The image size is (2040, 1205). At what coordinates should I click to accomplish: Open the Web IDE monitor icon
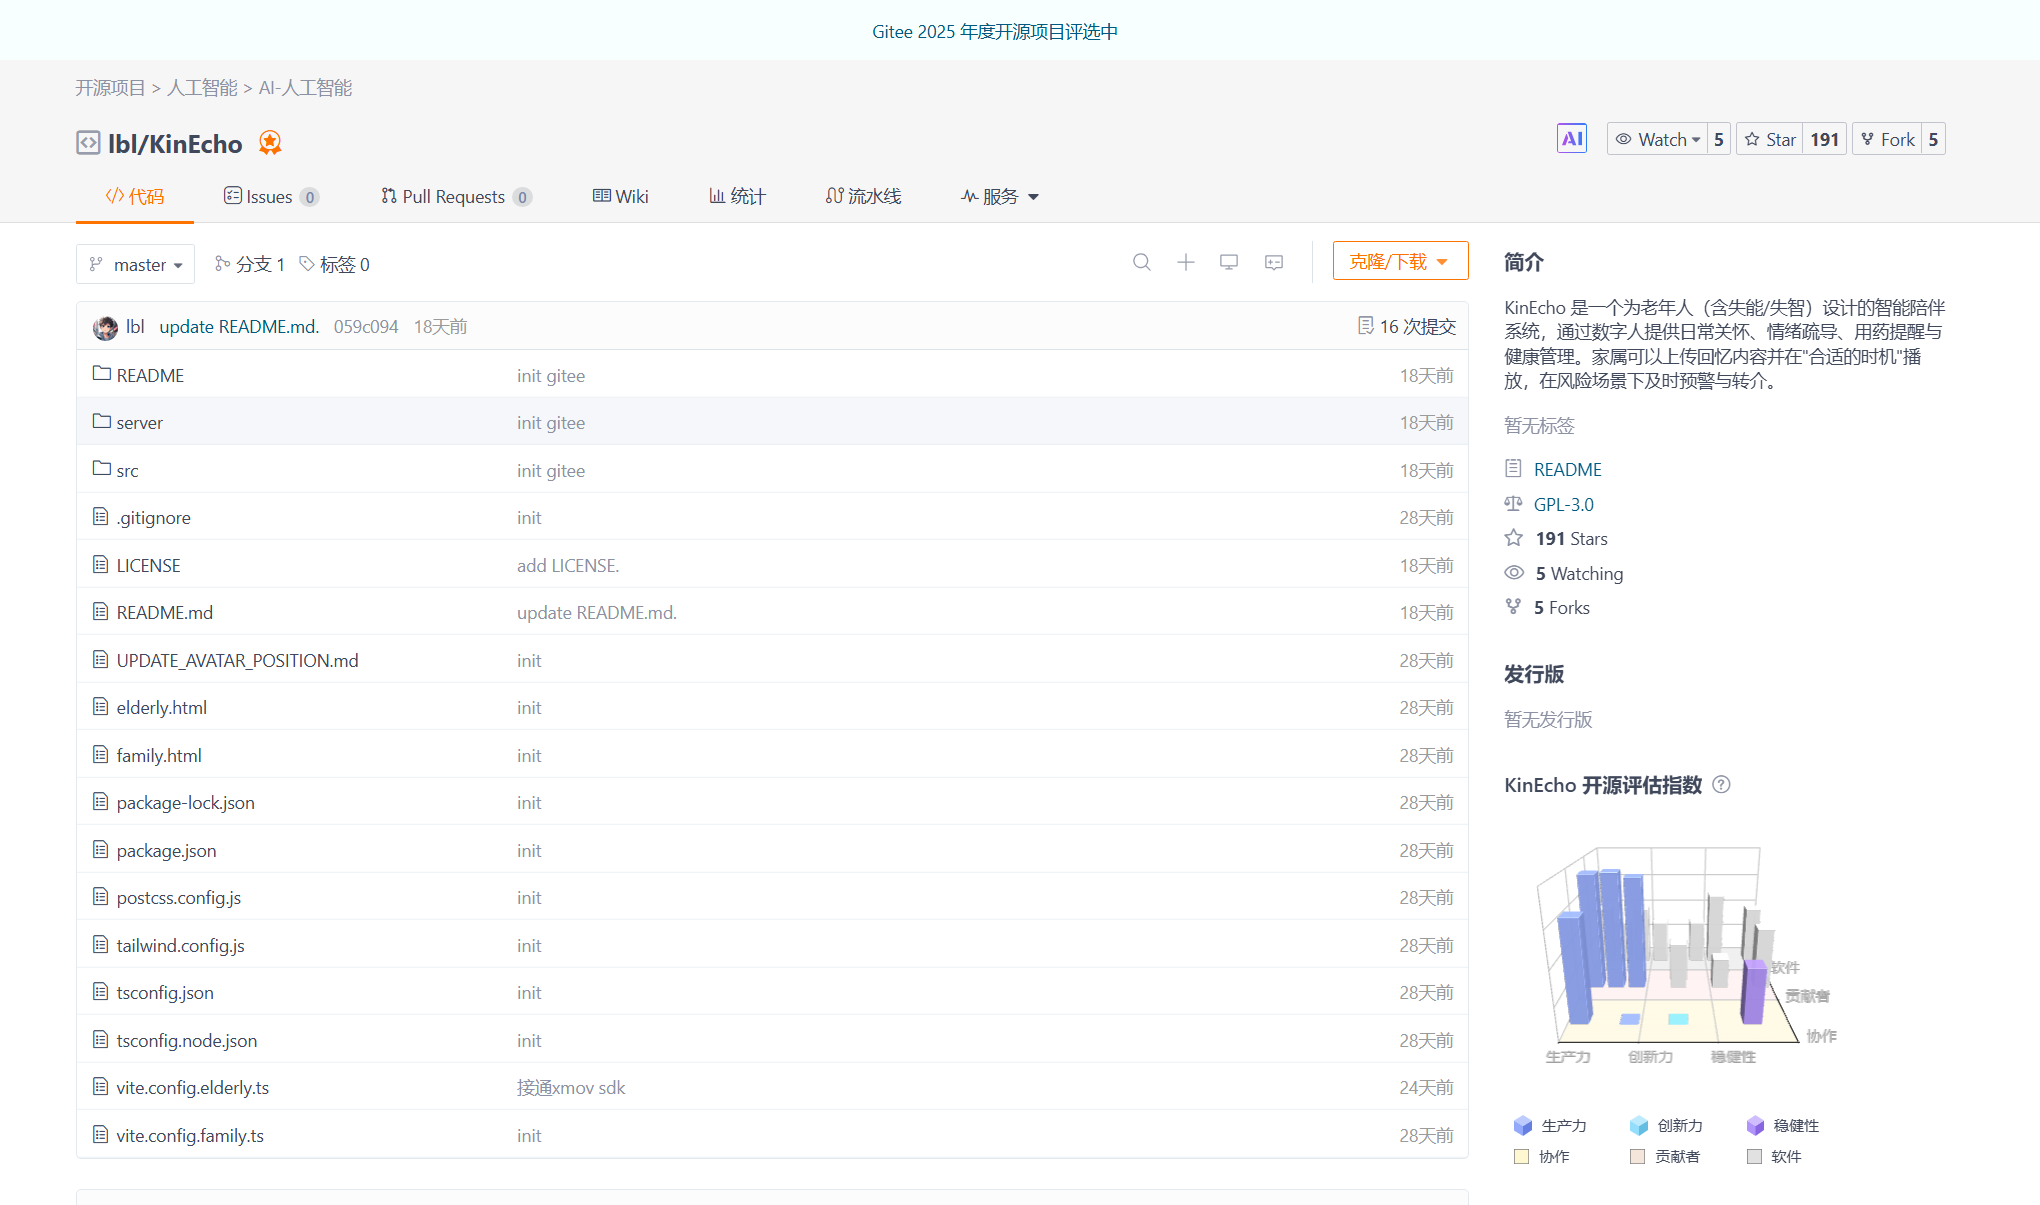(x=1229, y=262)
